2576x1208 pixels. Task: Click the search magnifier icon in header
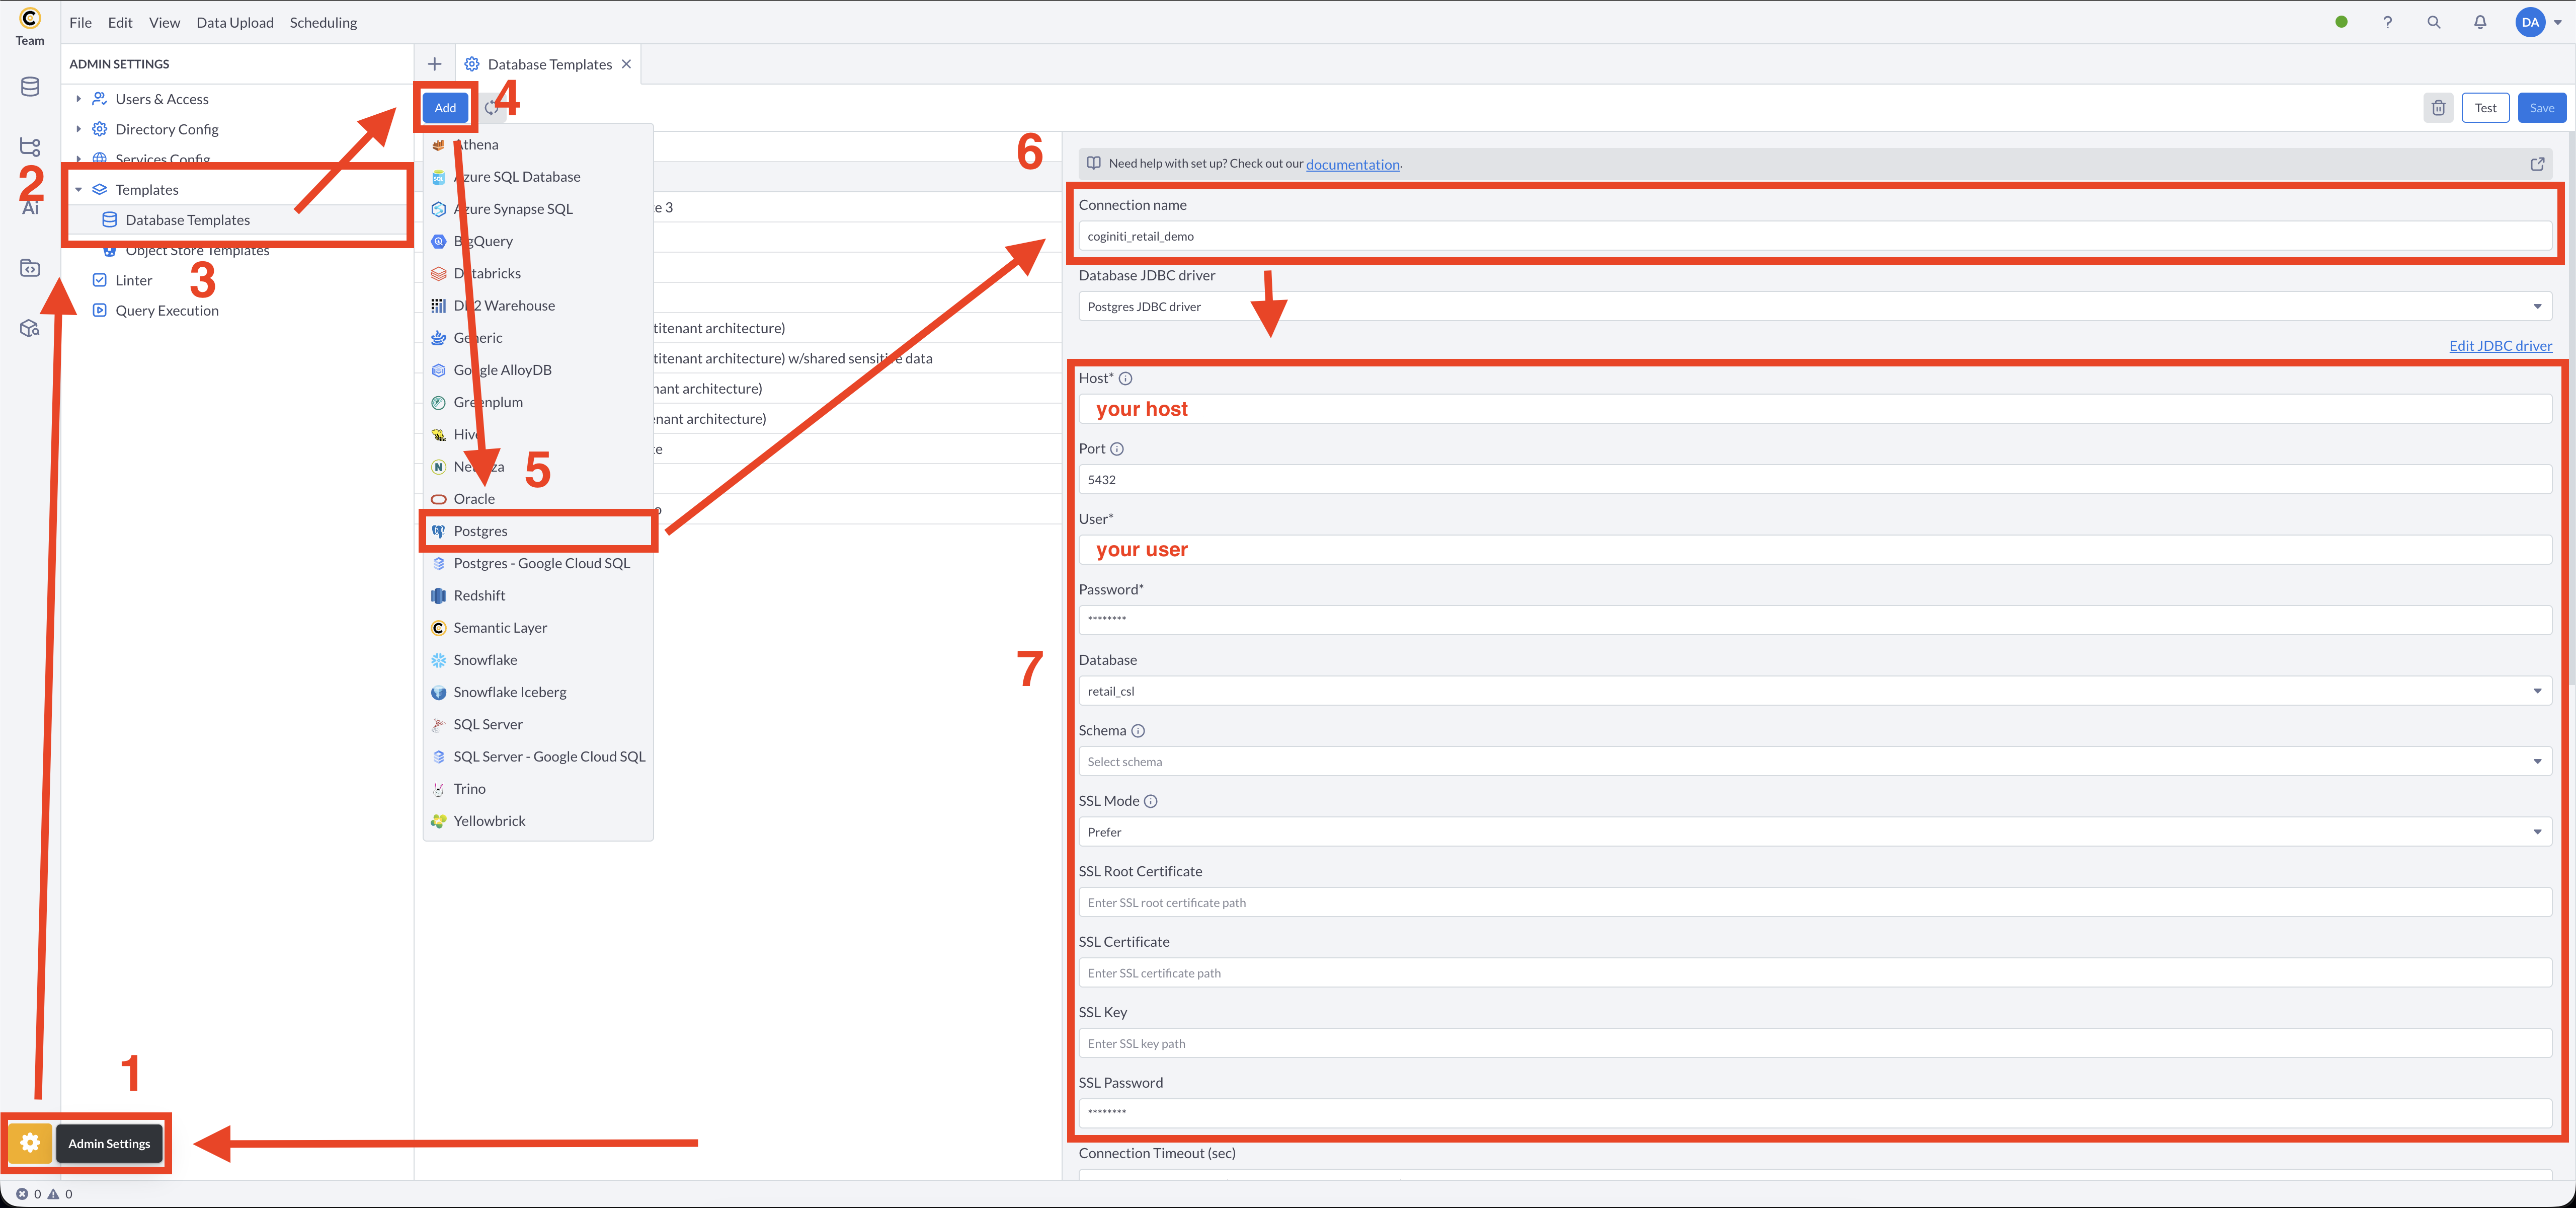click(2434, 22)
